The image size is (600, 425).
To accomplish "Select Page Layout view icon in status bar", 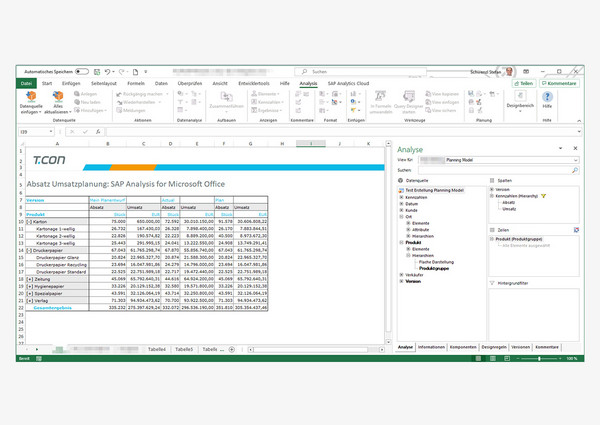I will click(x=493, y=358).
